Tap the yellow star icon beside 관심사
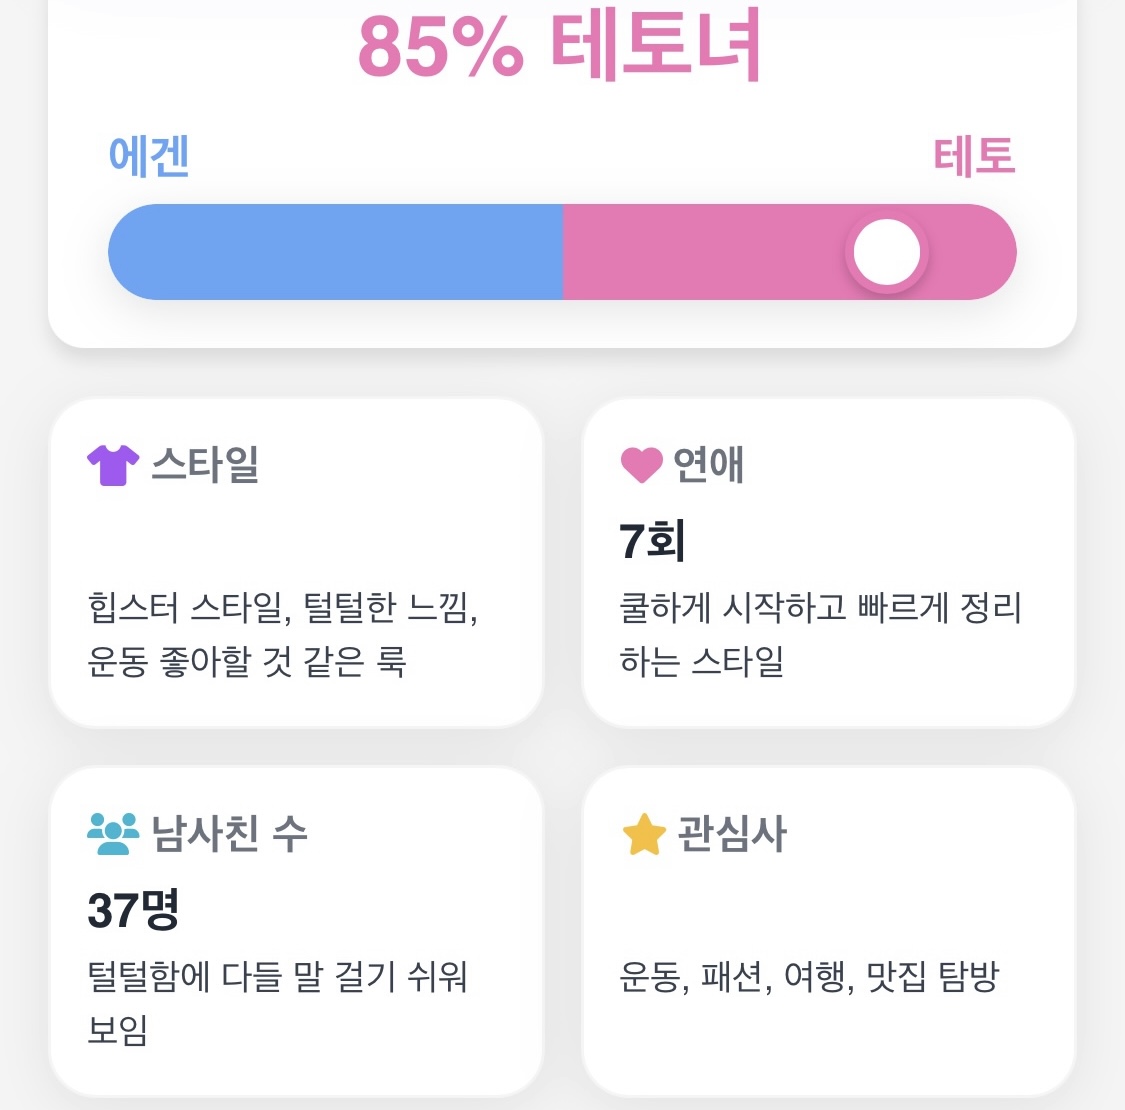 point(644,834)
